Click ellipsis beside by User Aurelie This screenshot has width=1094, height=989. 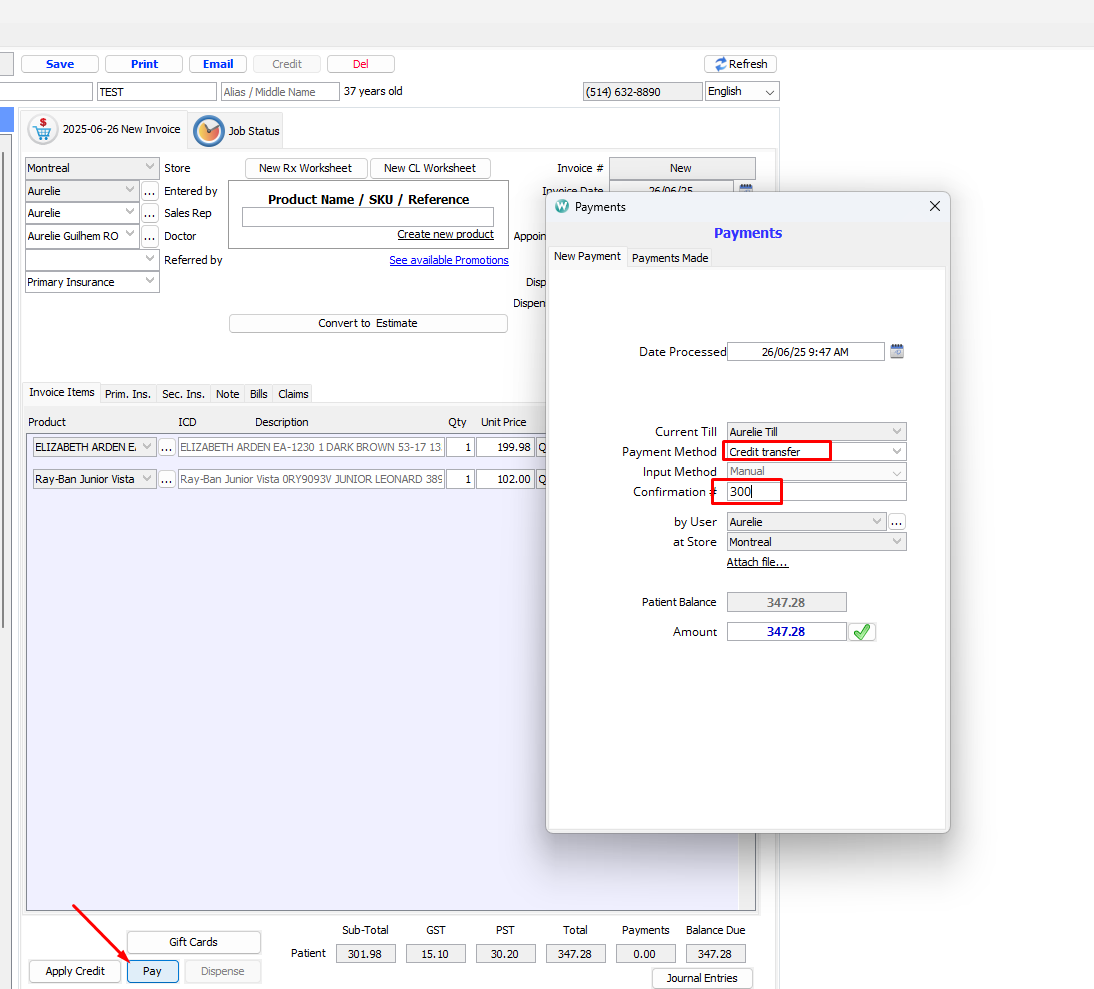coord(897,522)
